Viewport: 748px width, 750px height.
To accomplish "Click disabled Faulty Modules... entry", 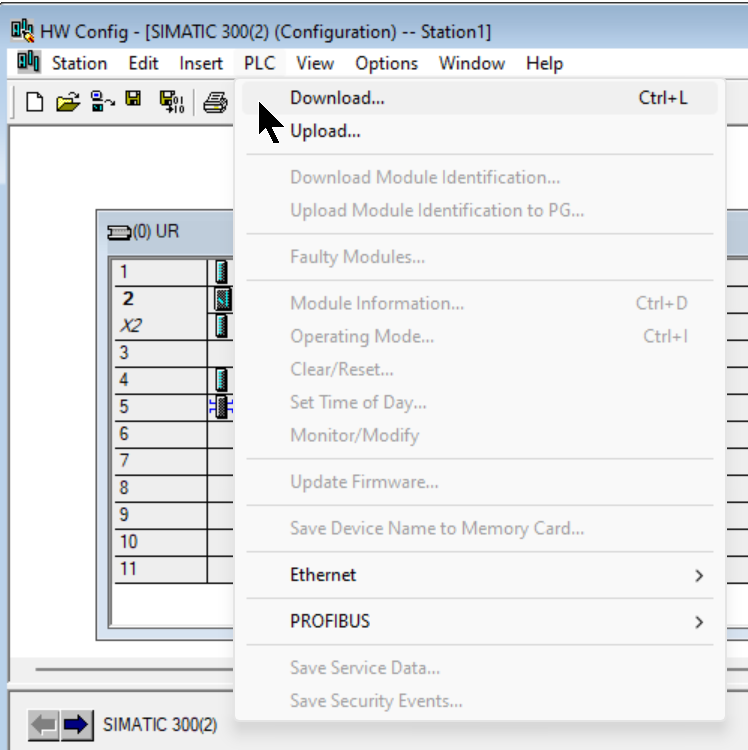I will pos(480,257).
